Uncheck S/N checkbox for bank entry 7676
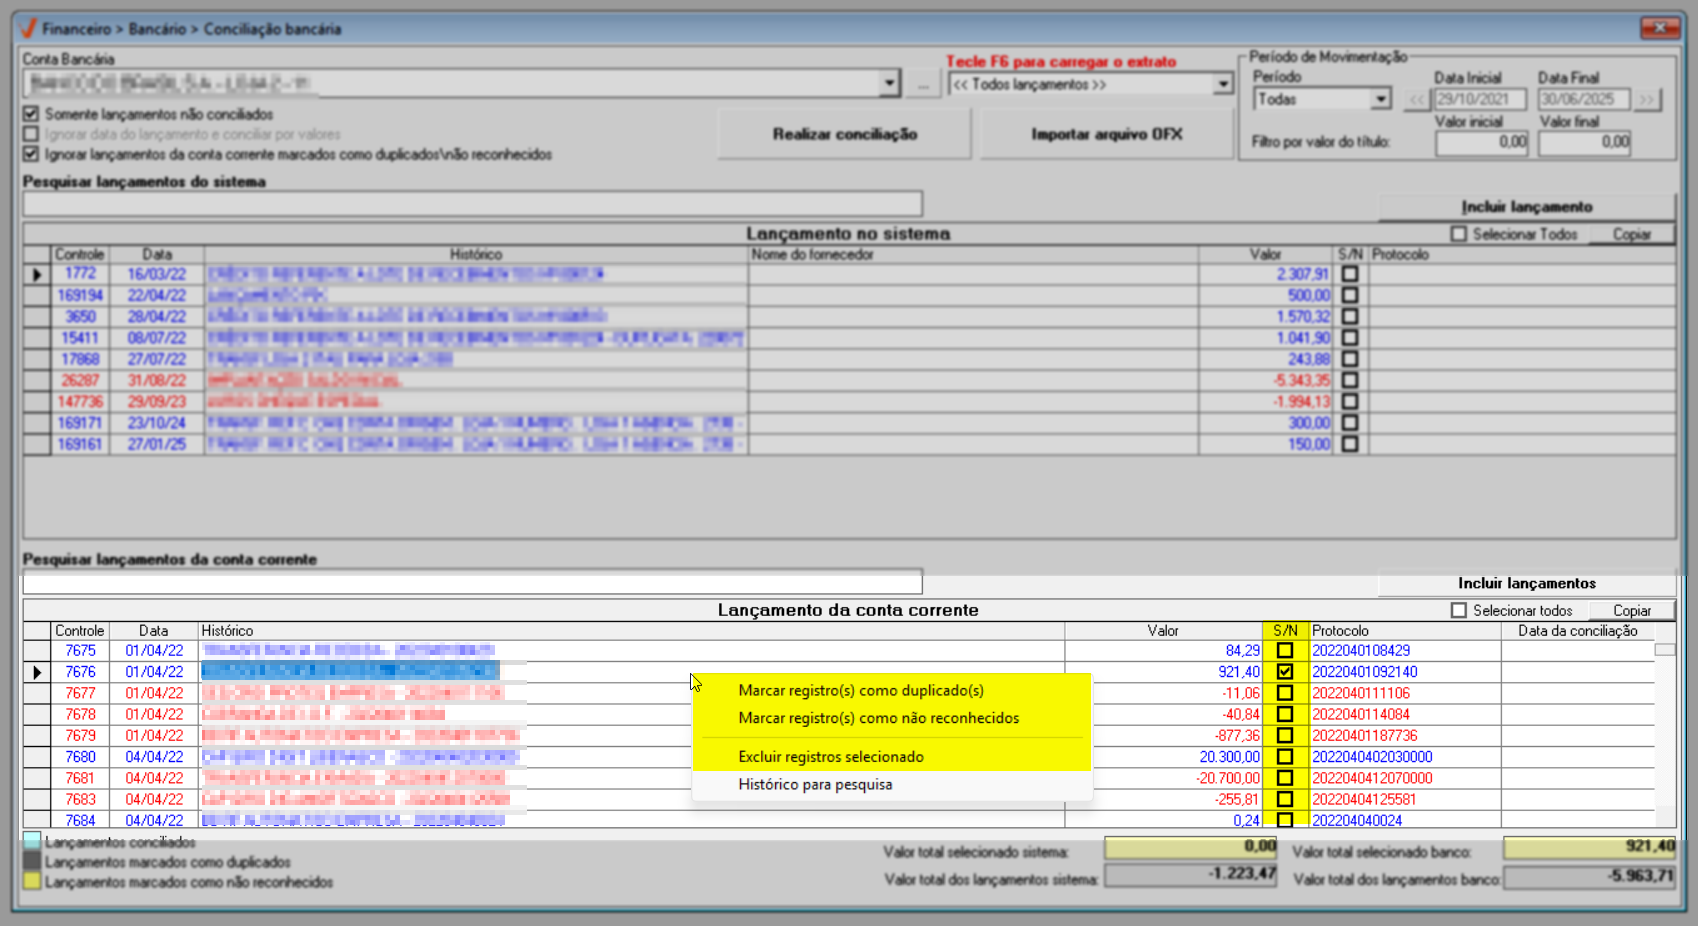This screenshot has width=1698, height=926. pos(1285,672)
